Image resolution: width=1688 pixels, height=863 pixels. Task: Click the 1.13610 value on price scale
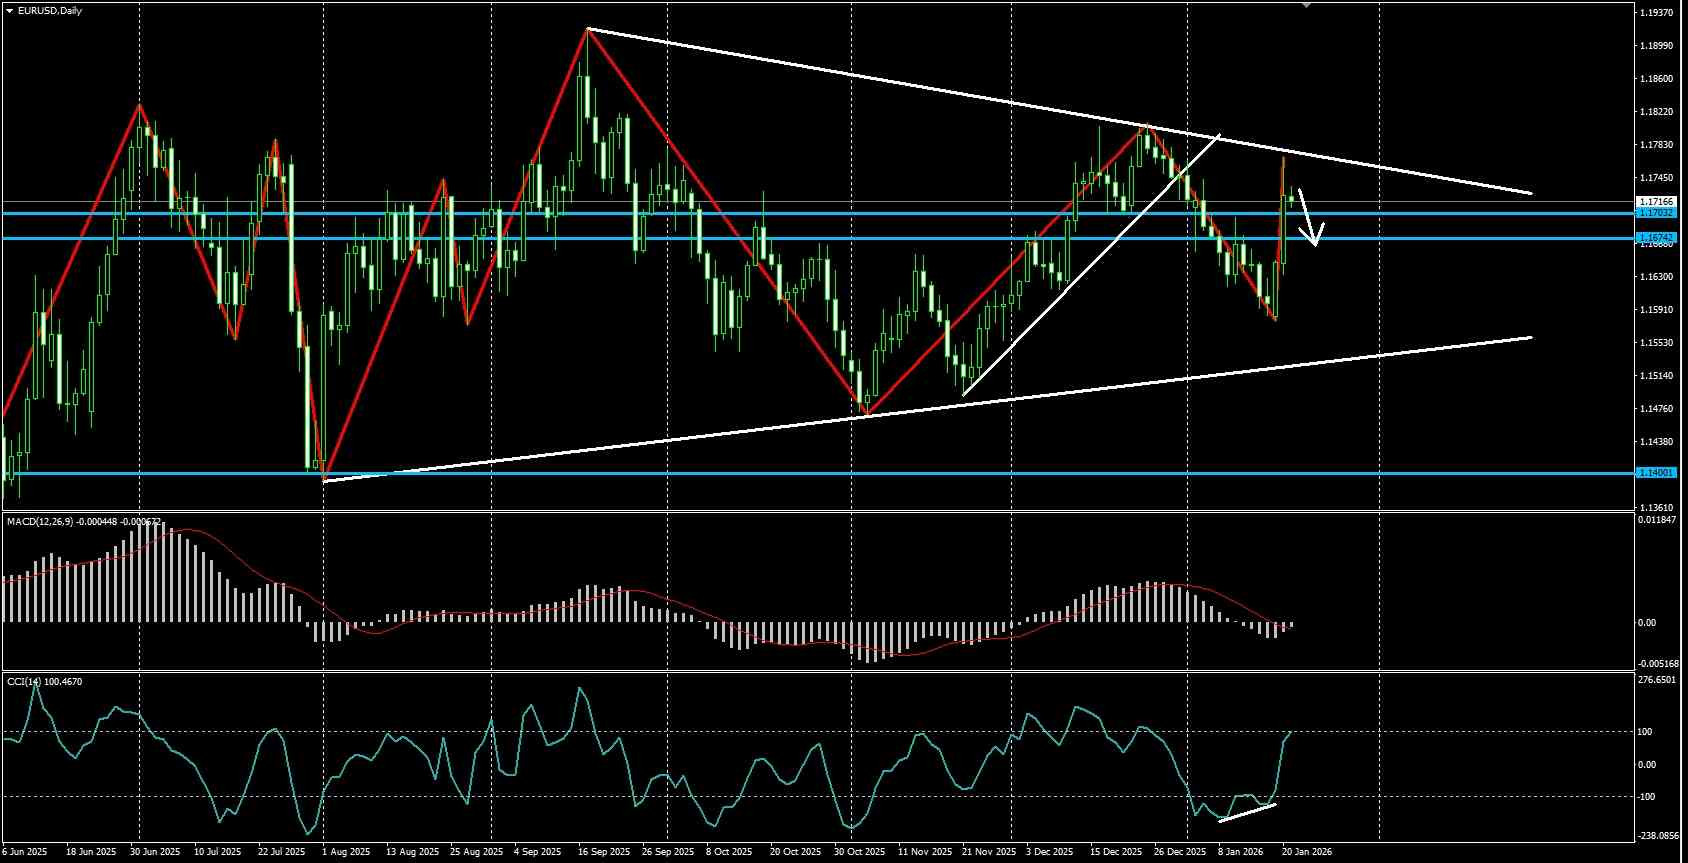(x=1657, y=508)
